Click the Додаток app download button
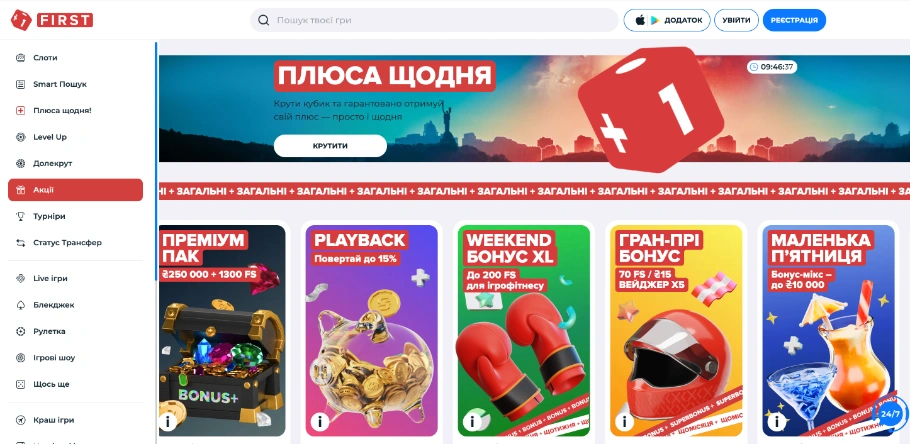This screenshot has width=910, height=444. (667, 20)
